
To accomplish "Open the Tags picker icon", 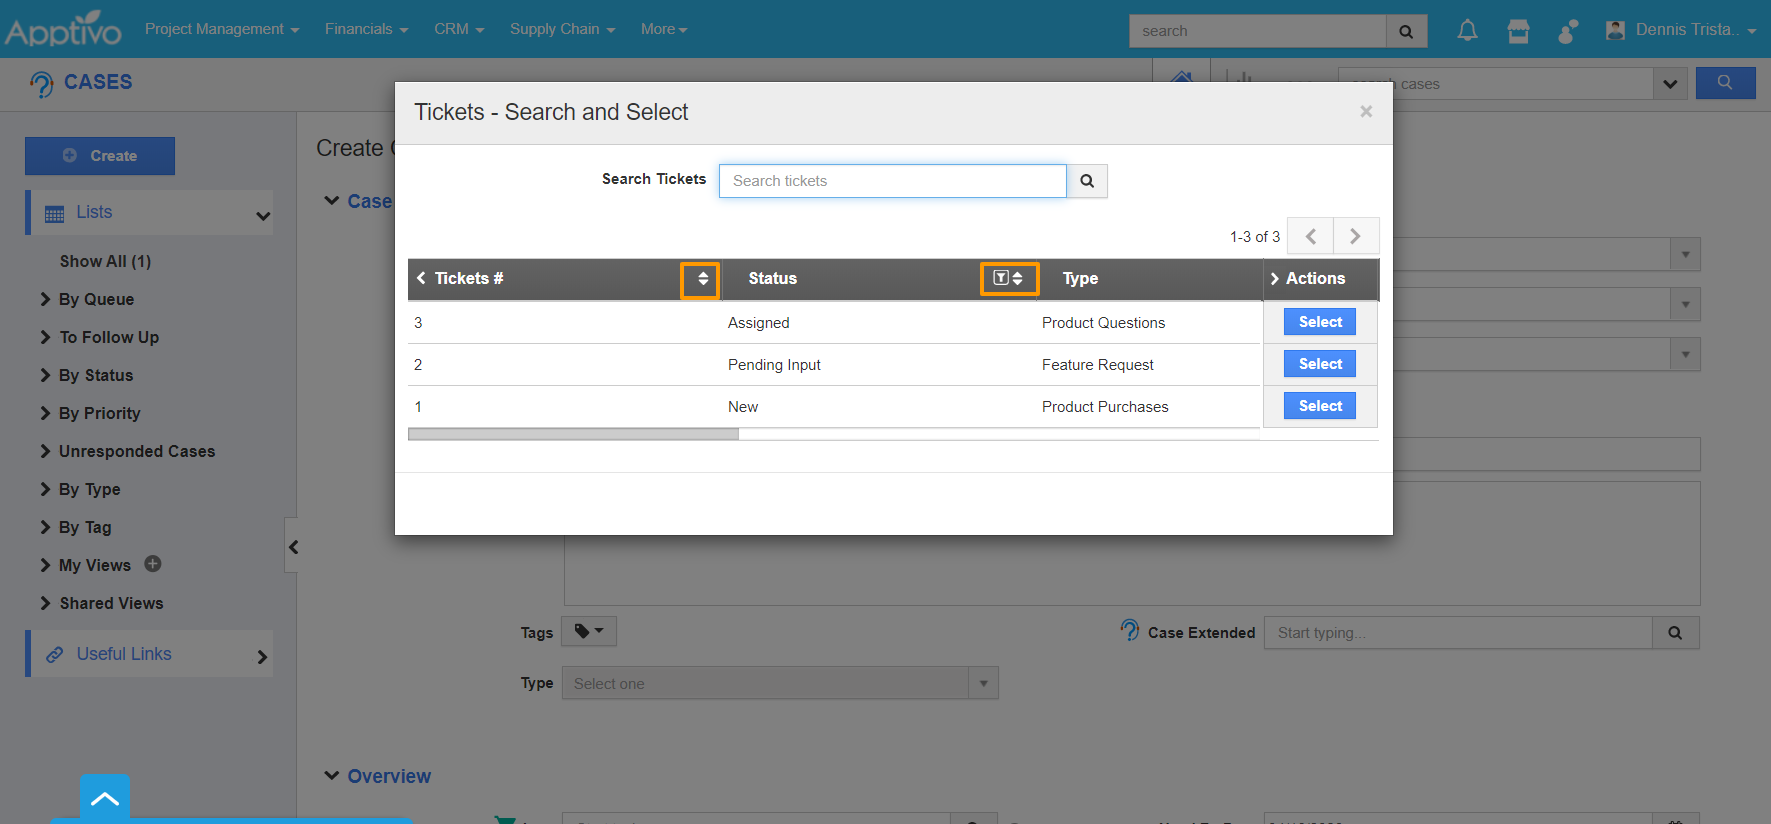I will coord(589,631).
